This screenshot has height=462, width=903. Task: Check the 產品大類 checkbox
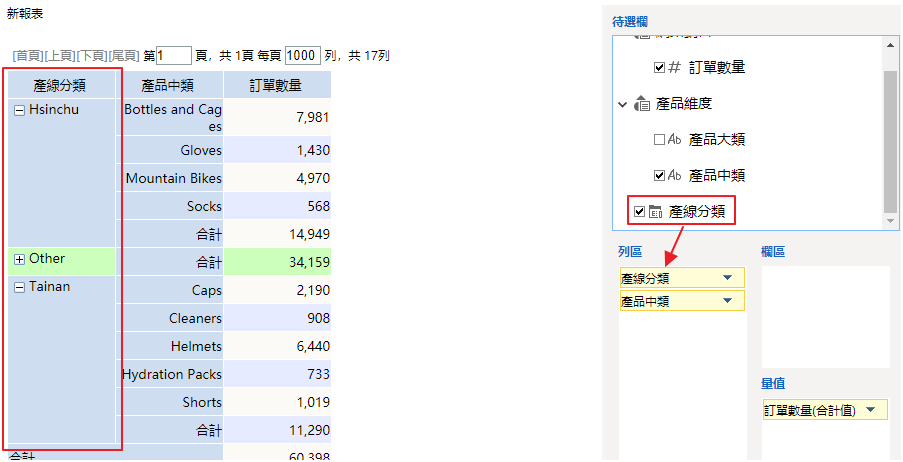point(659,140)
